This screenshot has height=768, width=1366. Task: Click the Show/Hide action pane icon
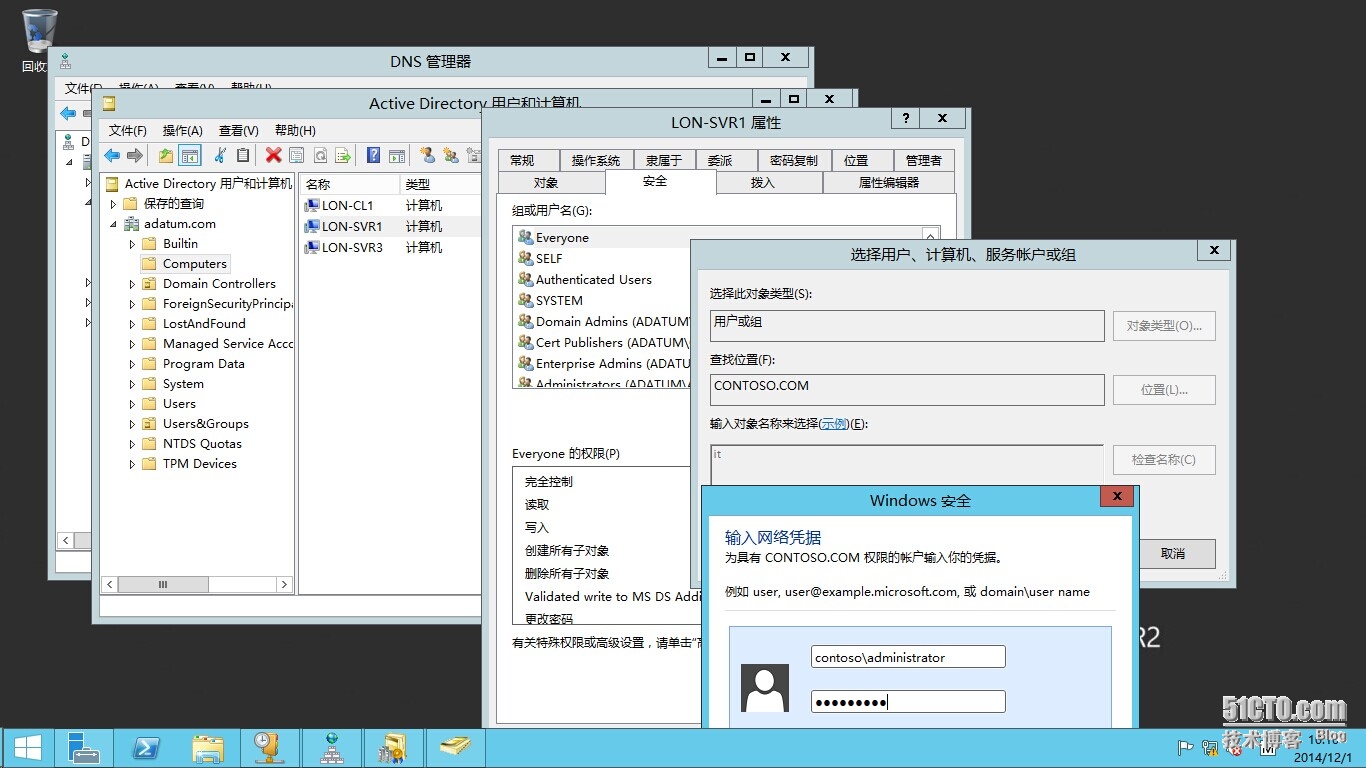[397, 155]
